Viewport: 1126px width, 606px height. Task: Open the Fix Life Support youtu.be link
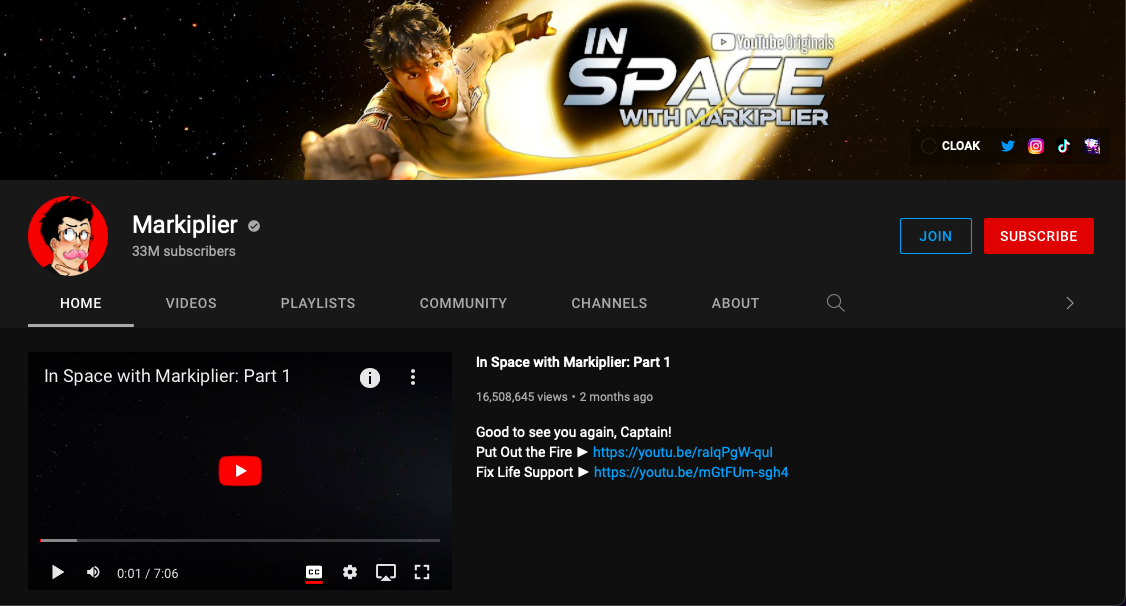tap(691, 472)
